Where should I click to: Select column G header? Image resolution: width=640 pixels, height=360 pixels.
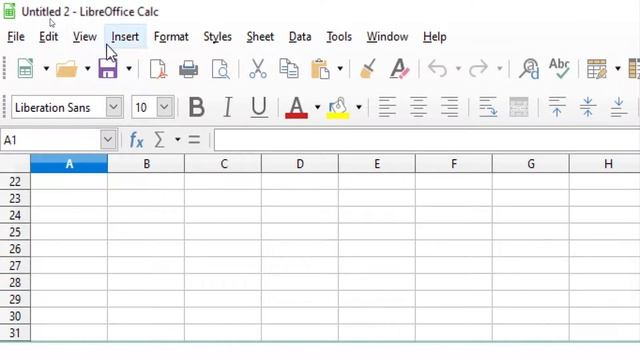[531, 164]
